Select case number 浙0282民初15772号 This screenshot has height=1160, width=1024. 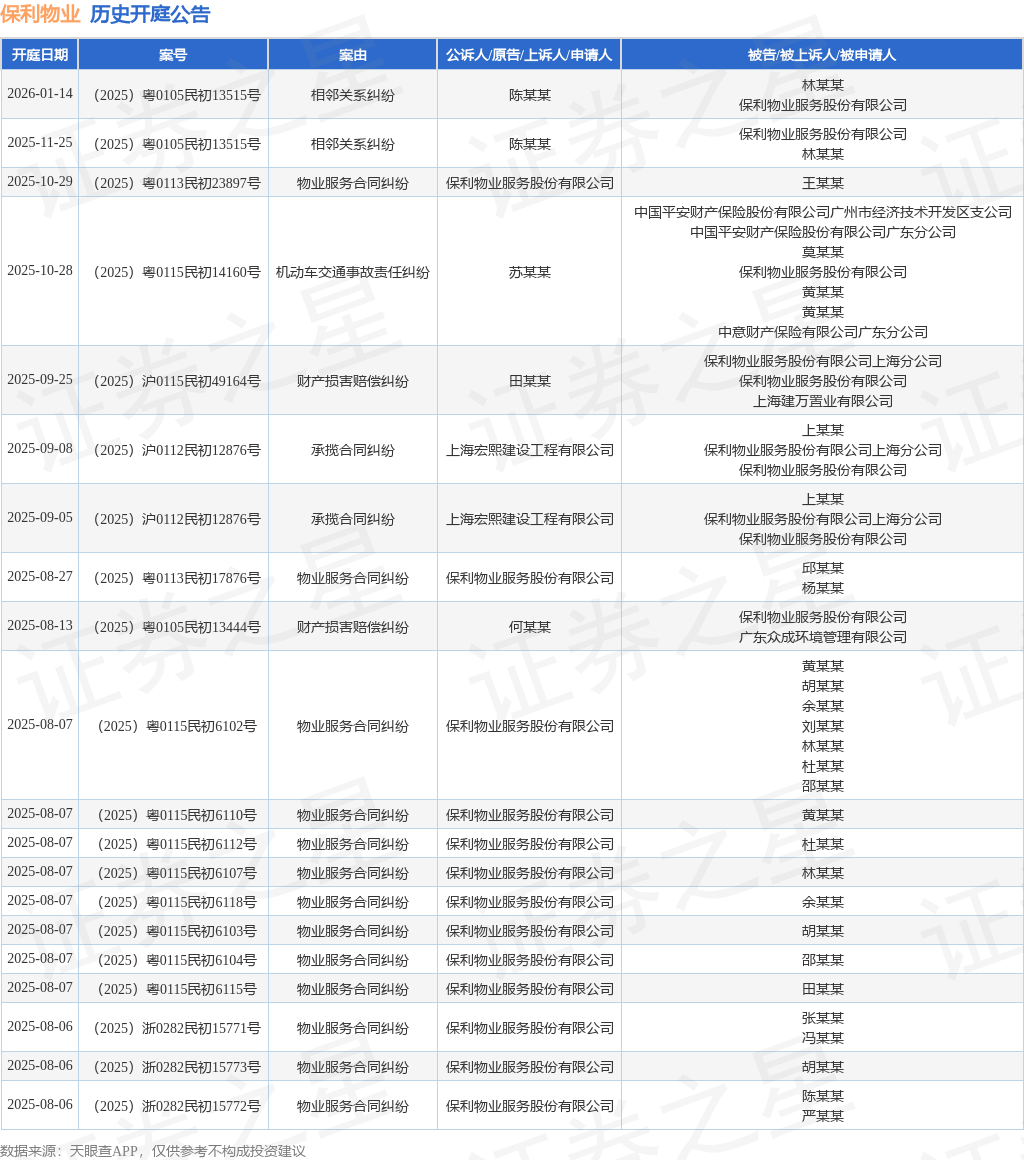coord(176,1106)
